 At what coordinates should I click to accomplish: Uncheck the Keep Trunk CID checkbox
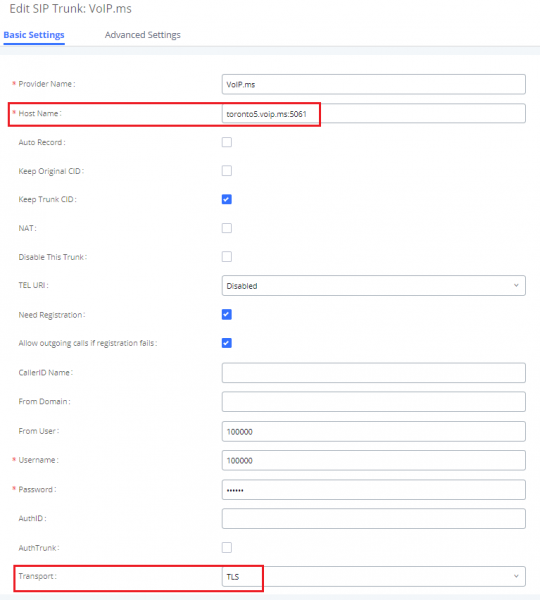pyautogui.click(x=227, y=199)
